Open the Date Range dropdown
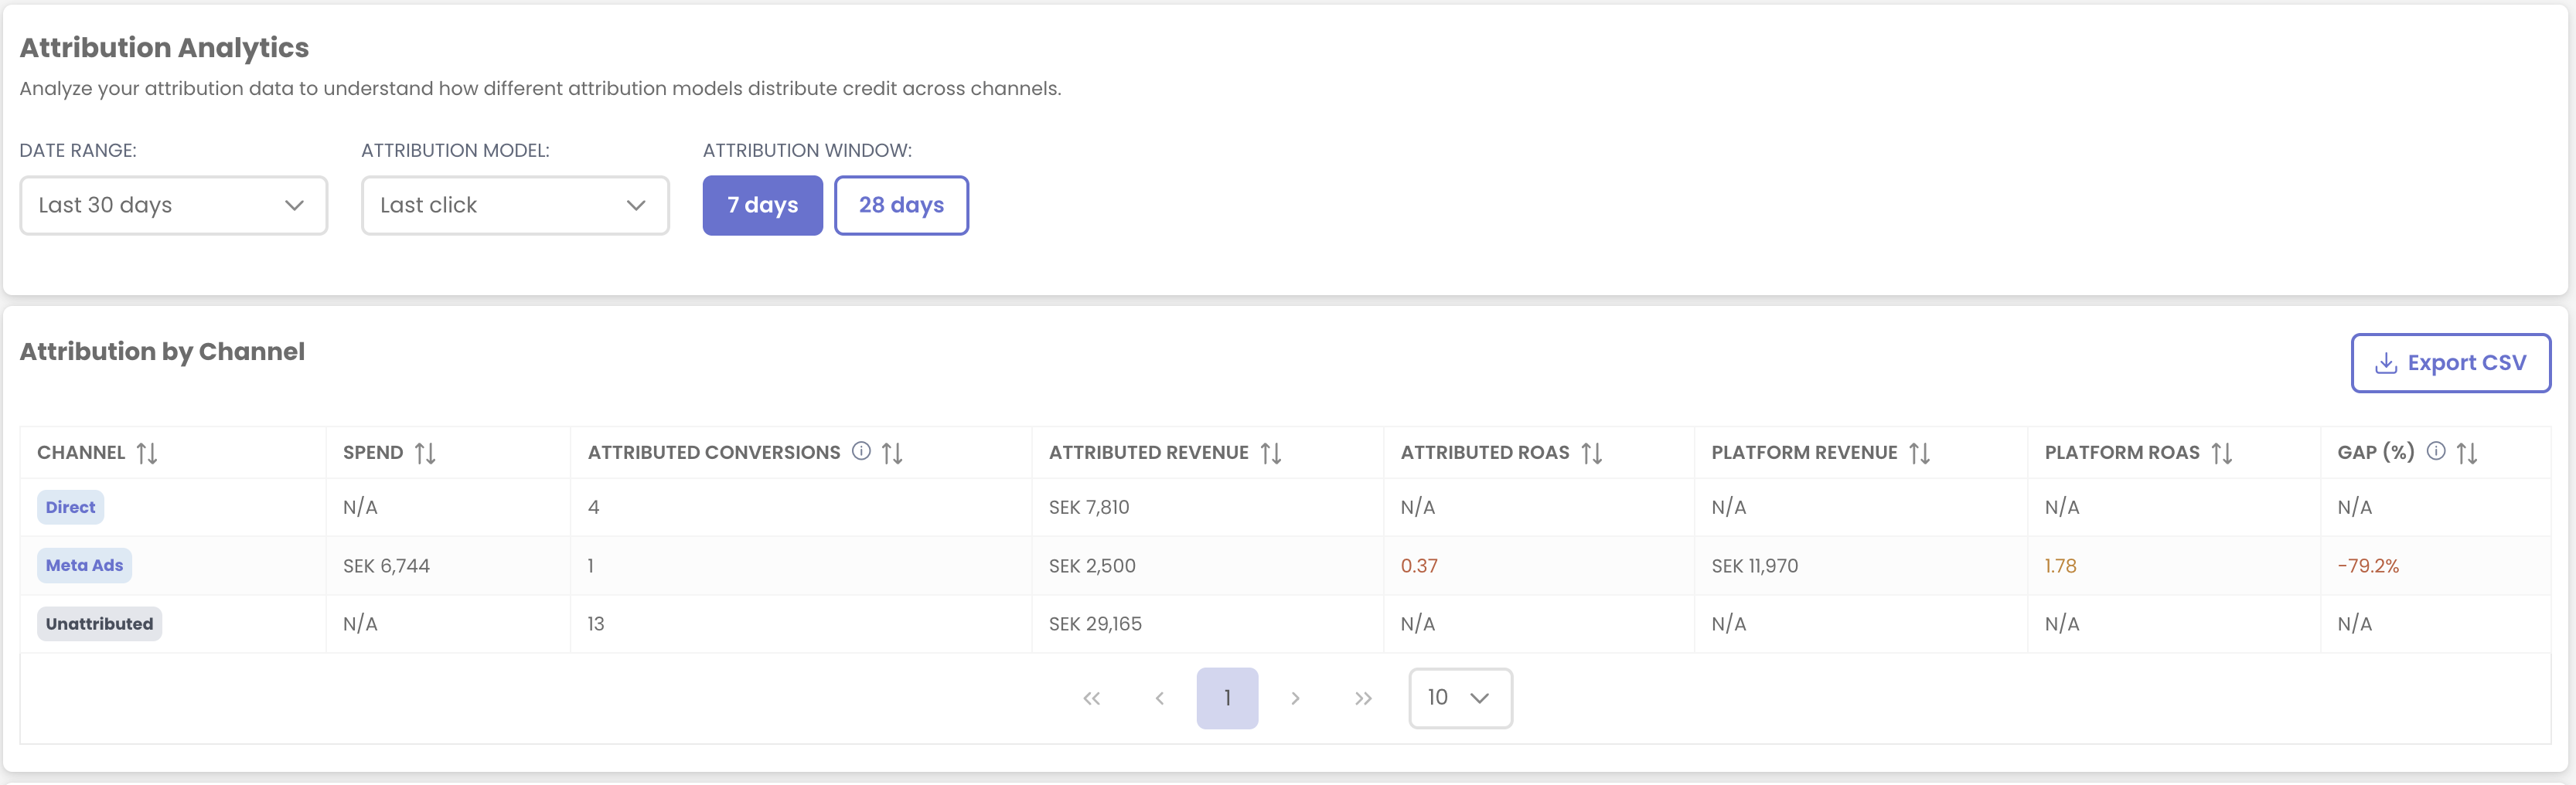2576x785 pixels. click(173, 205)
